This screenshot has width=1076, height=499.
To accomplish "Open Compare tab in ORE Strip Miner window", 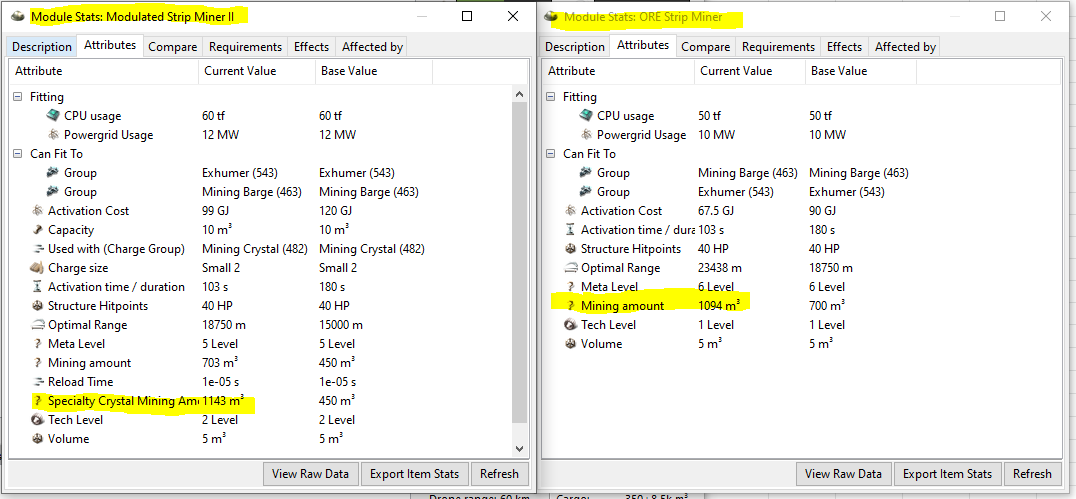I will pos(705,47).
